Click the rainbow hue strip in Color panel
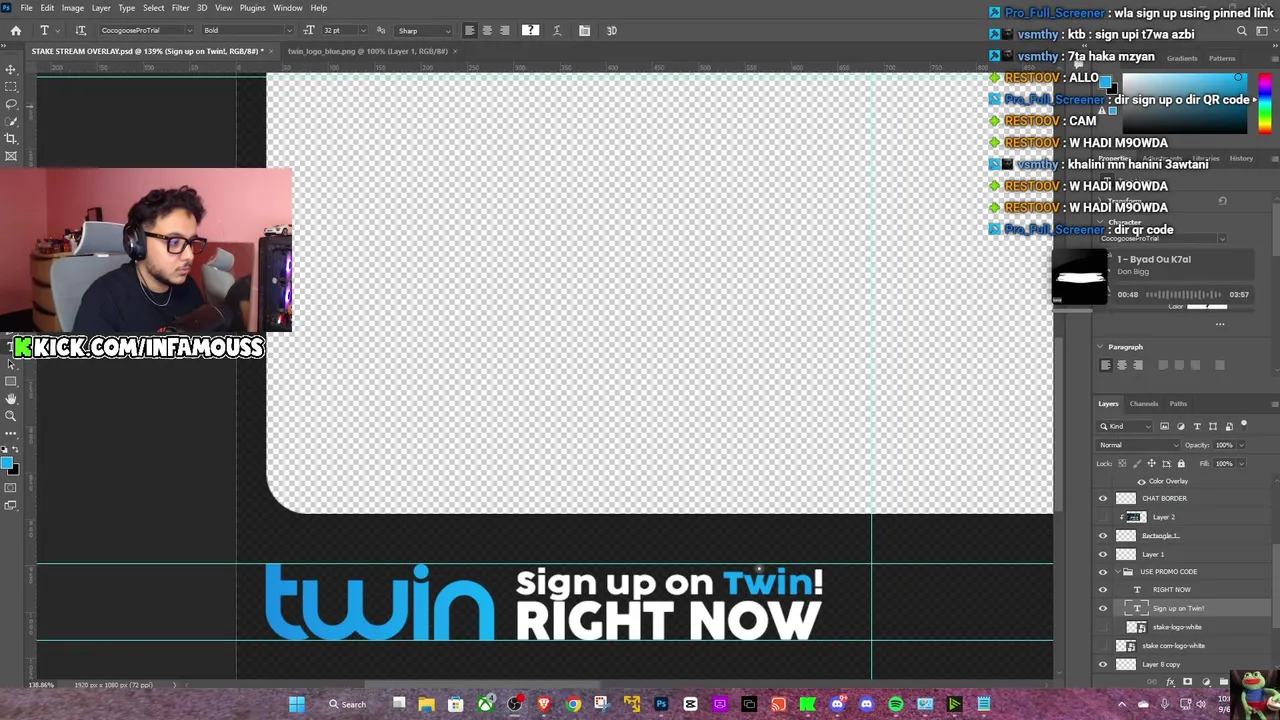This screenshot has height=720, width=1280. pyautogui.click(x=1265, y=104)
